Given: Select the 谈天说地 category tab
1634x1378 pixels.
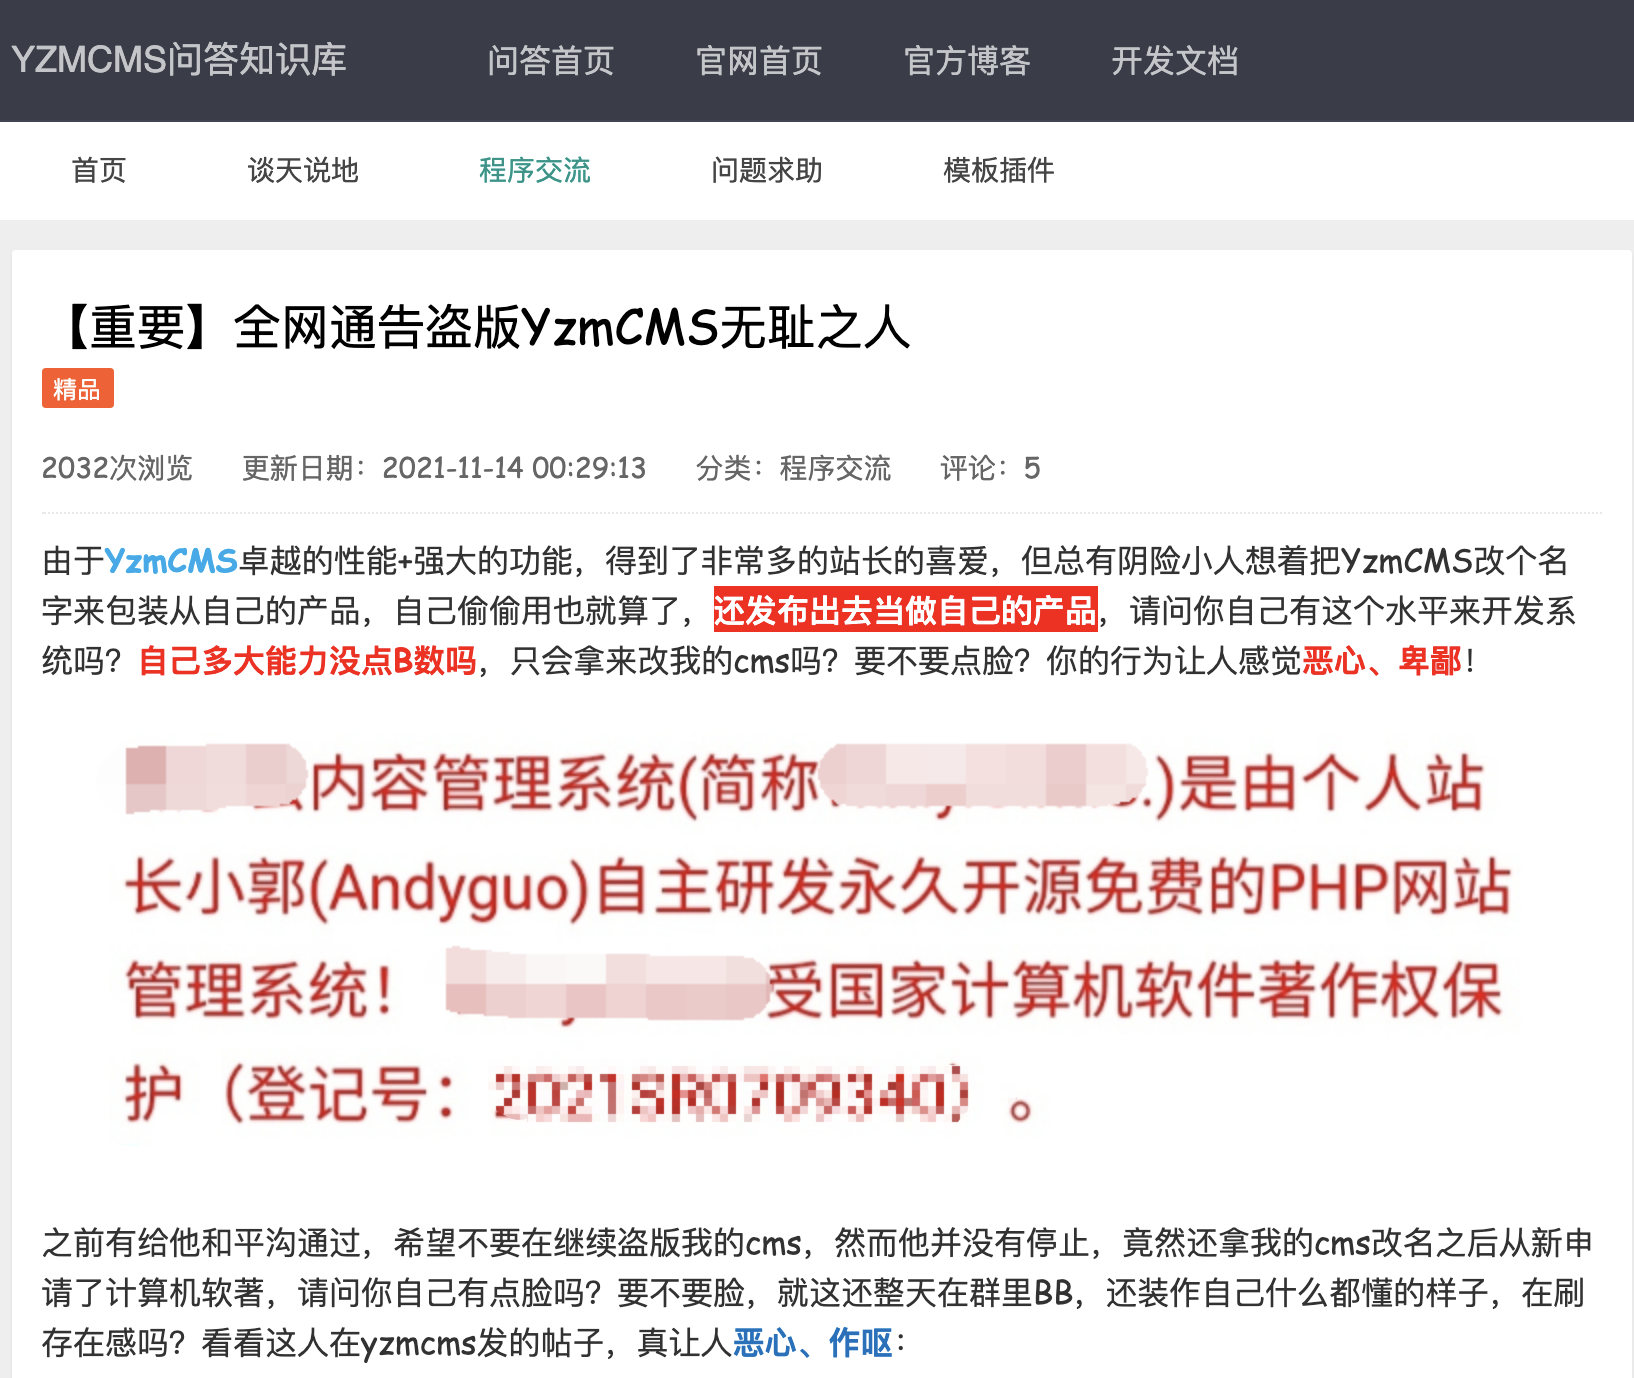Looking at the screenshot, I should (x=303, y=170).
